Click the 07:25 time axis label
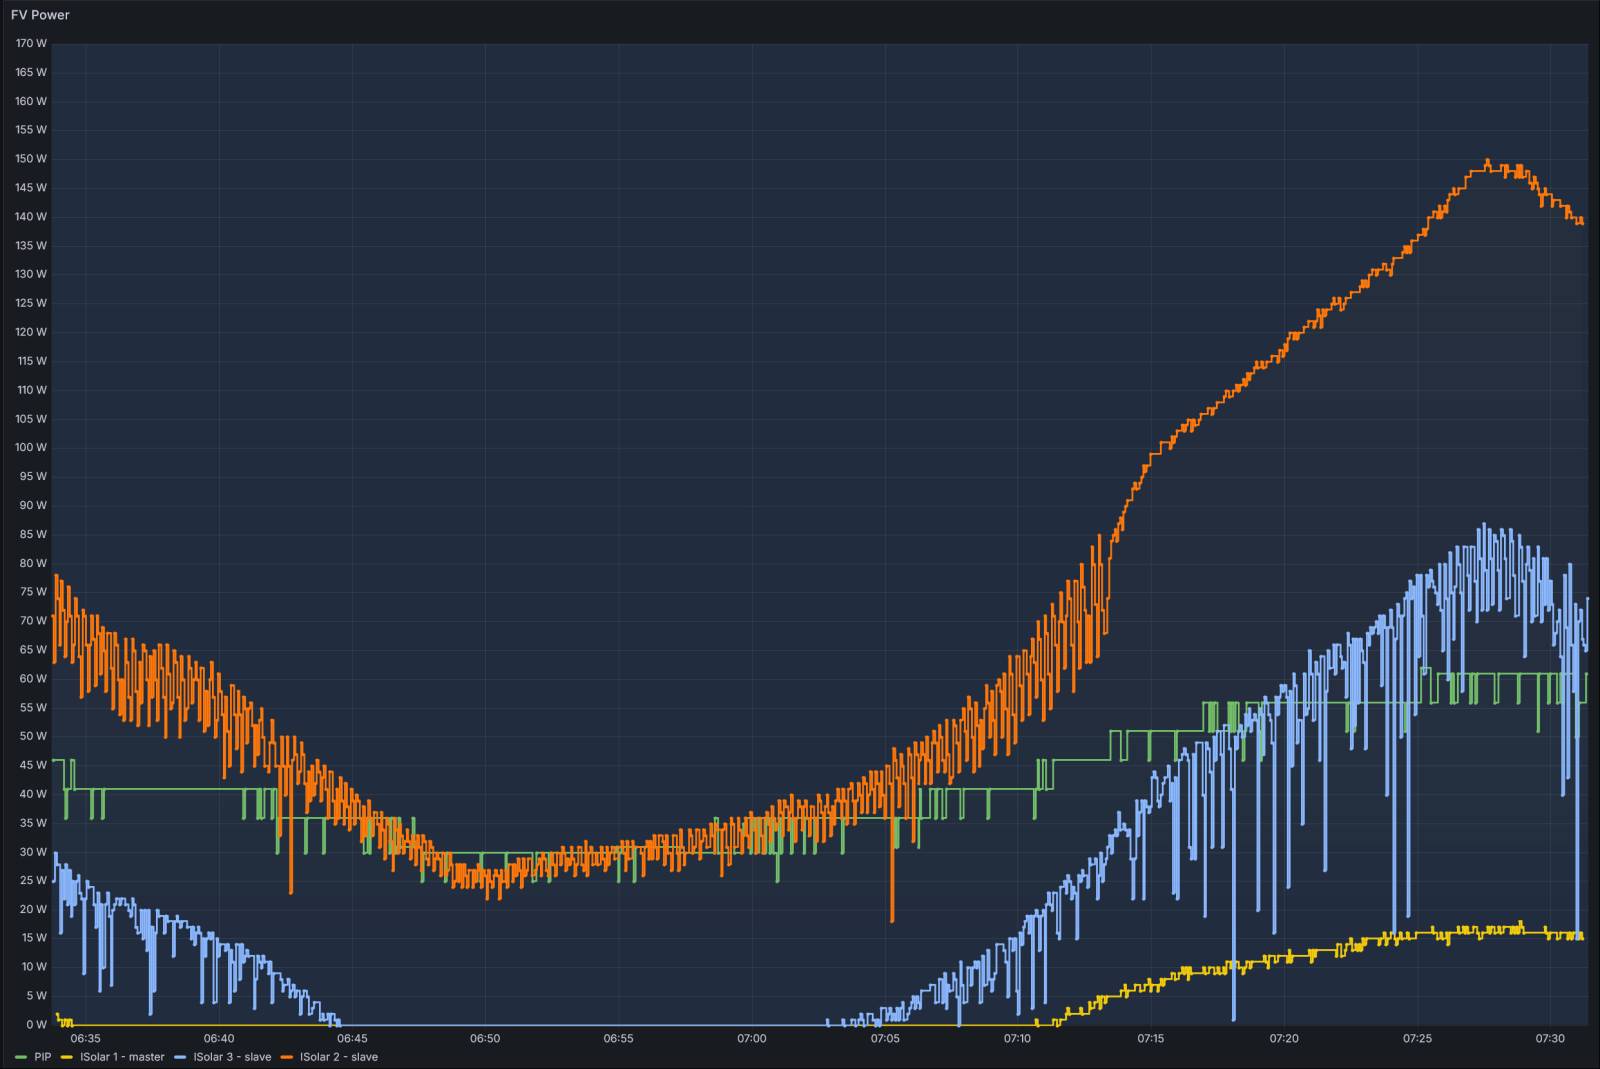Image resolution: width=1600 pixels, height=1069 pixels. (x=1417, y=1039)
